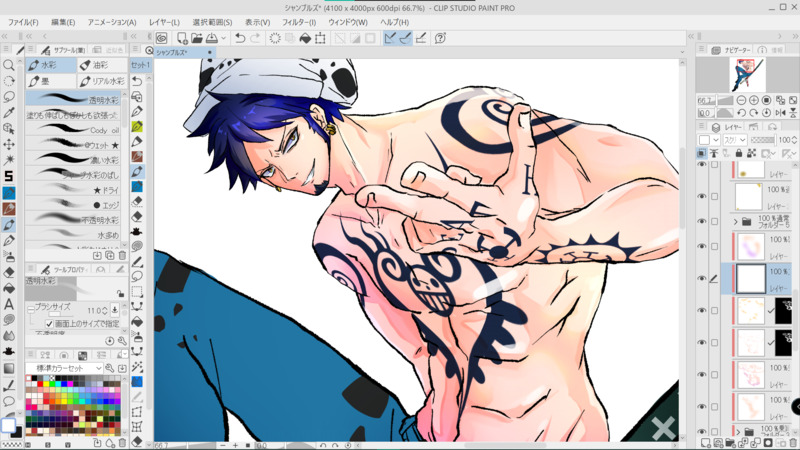This screenshot has height=450, width=800.
Task: Toggle the on-screen size specification checkbox
Action: coord(49,324)
